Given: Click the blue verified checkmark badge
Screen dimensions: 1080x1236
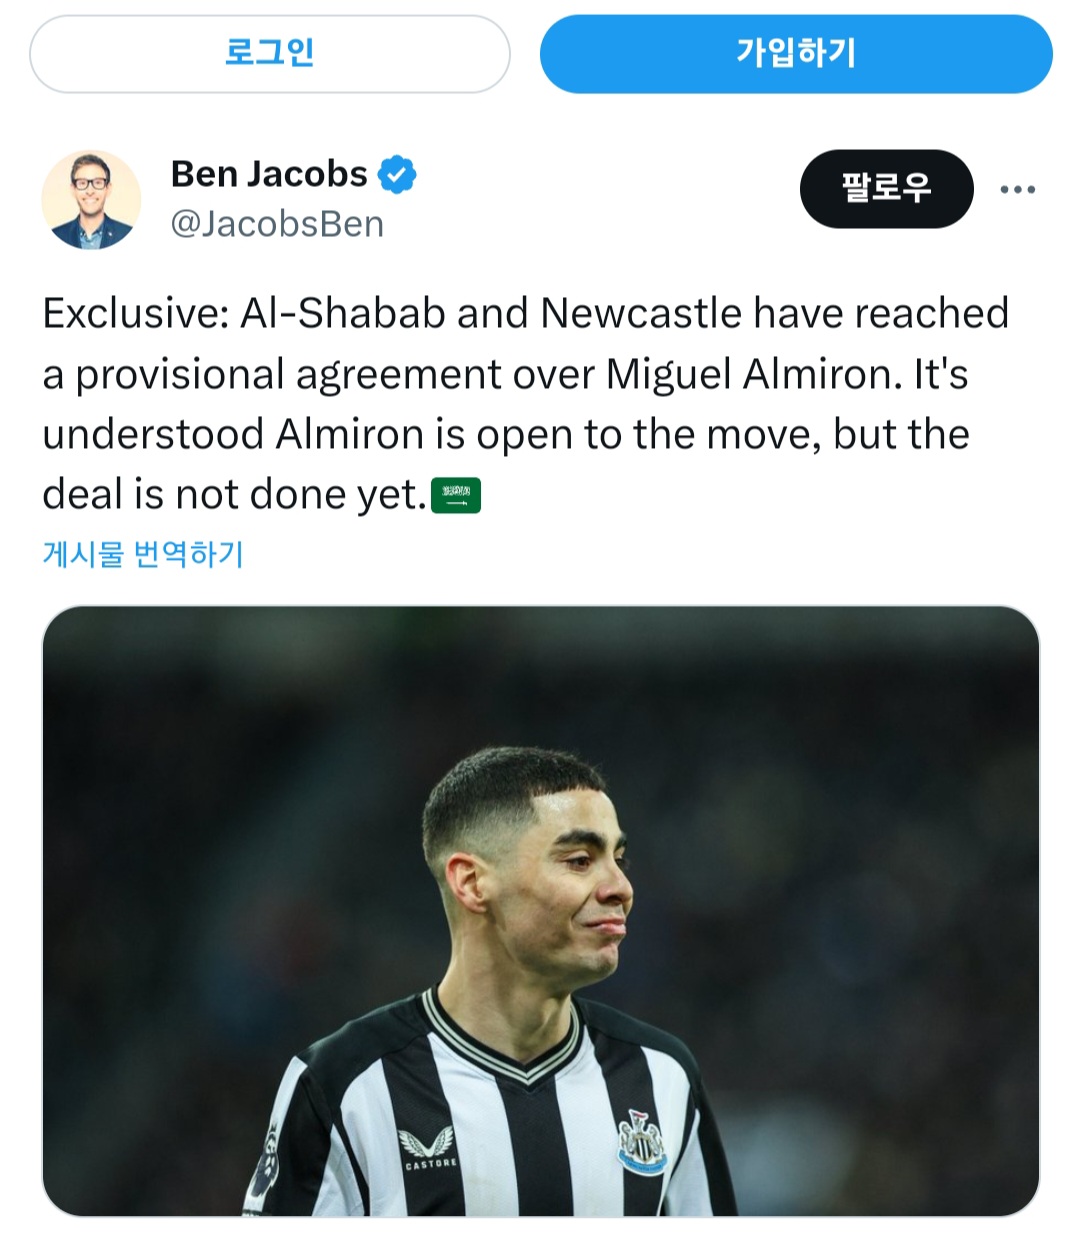Looking at the screenshot, I should [x=397, y=175].
